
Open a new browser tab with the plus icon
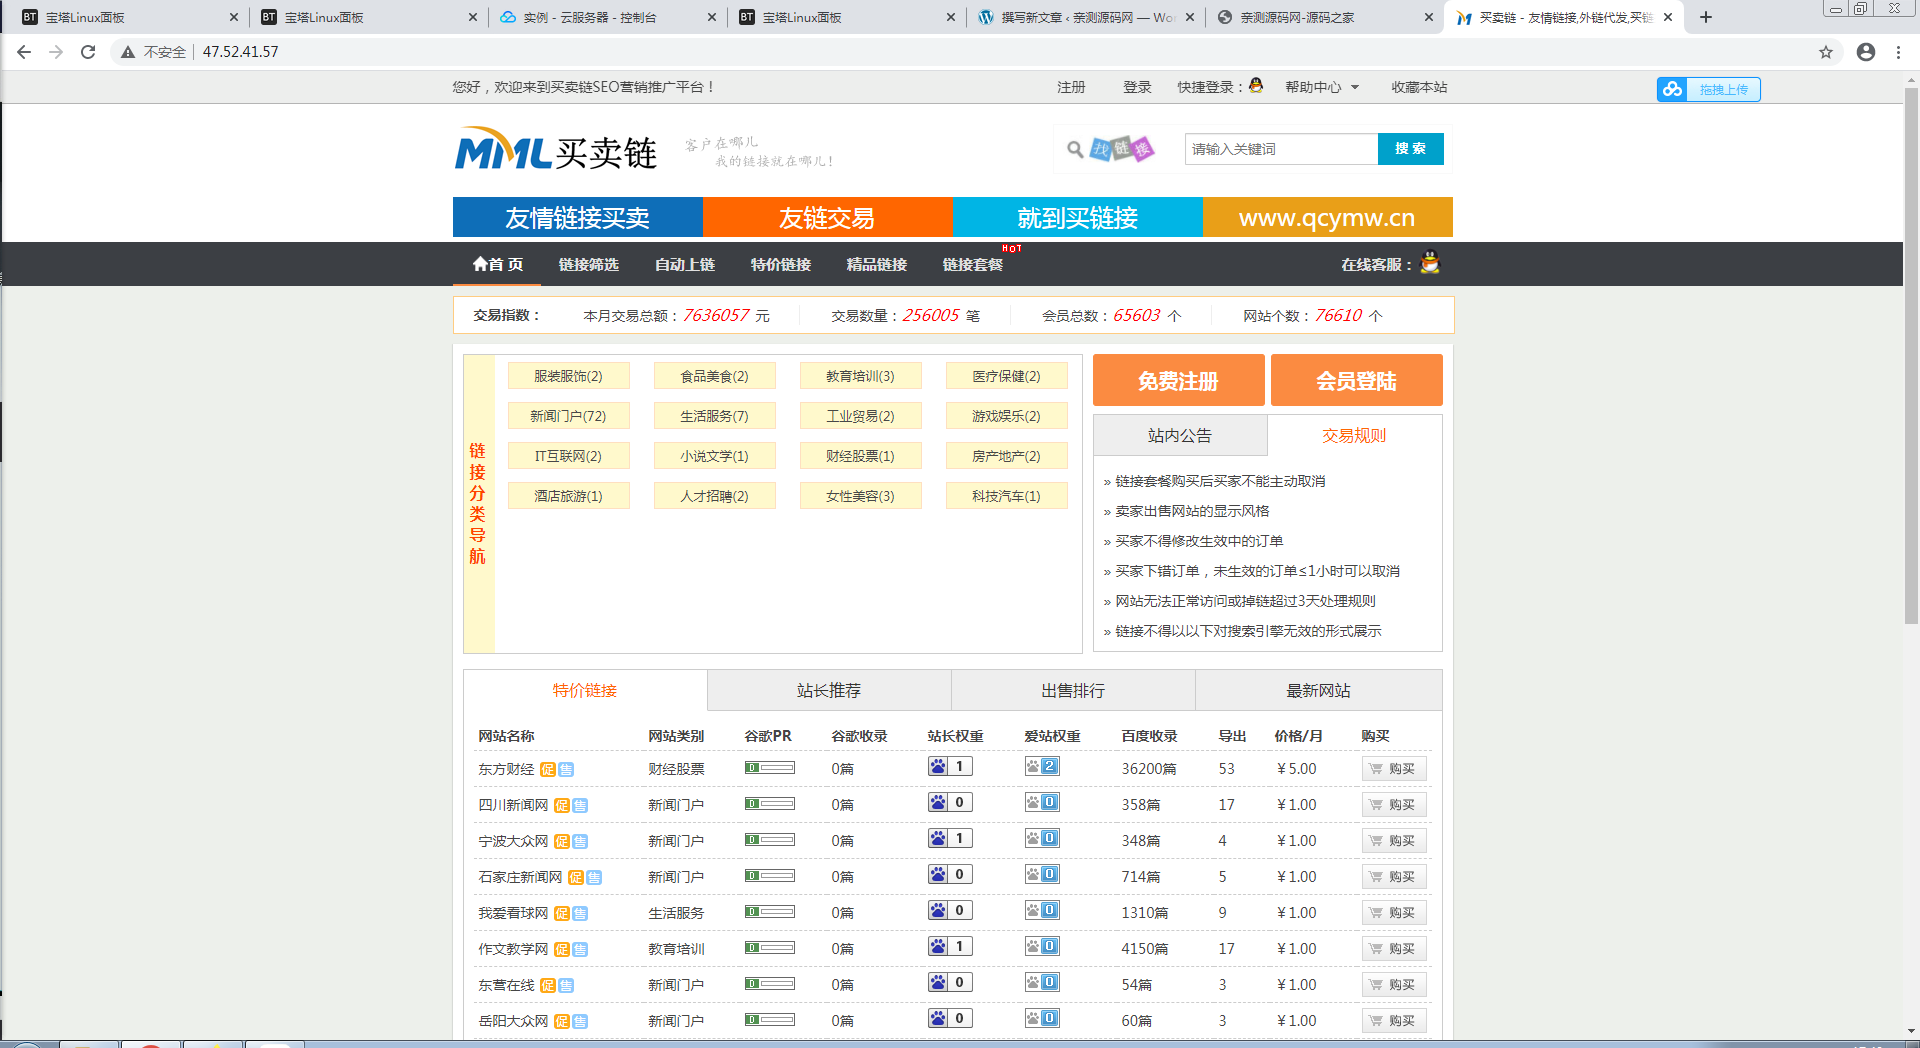click(x=1706, y=17)
